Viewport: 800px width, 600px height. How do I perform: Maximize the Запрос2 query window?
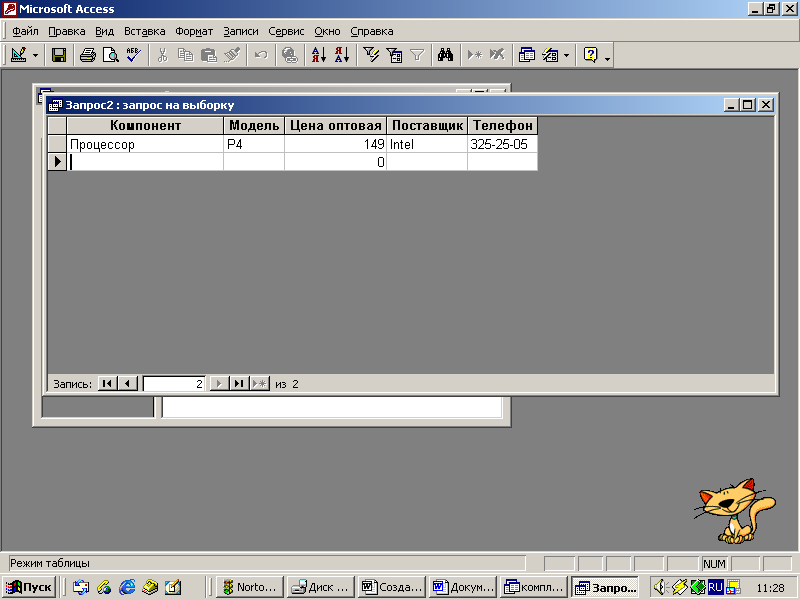[x=747, y=105]
